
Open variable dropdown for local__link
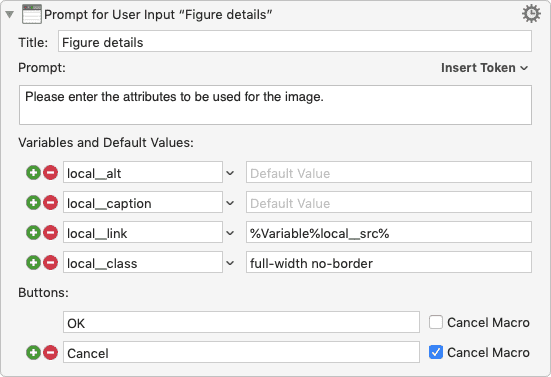pos(230,233)
